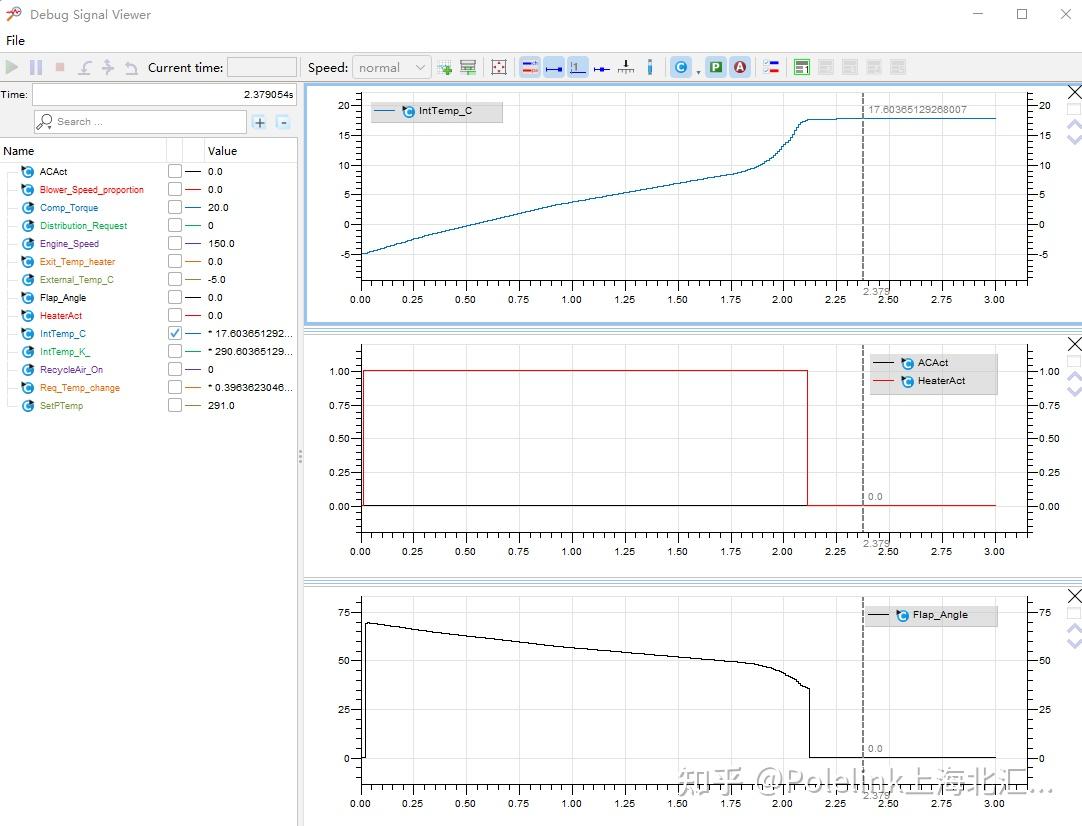The height and width of the screenshot is (826, 1082).
Task: Open the File menu
Action: coord(15,40)
